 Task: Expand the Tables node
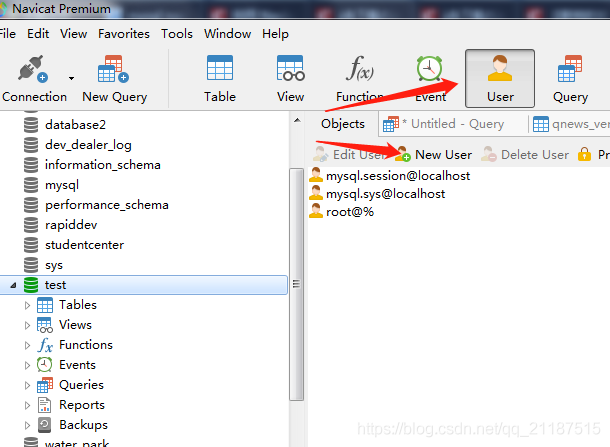pos(27,305)
